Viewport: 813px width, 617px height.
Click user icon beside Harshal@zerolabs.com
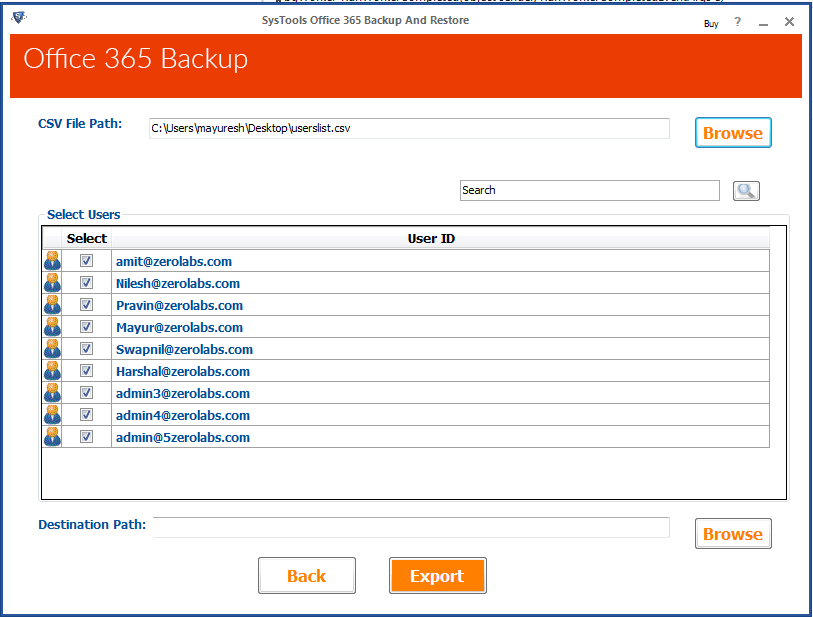tap(52, 371)
